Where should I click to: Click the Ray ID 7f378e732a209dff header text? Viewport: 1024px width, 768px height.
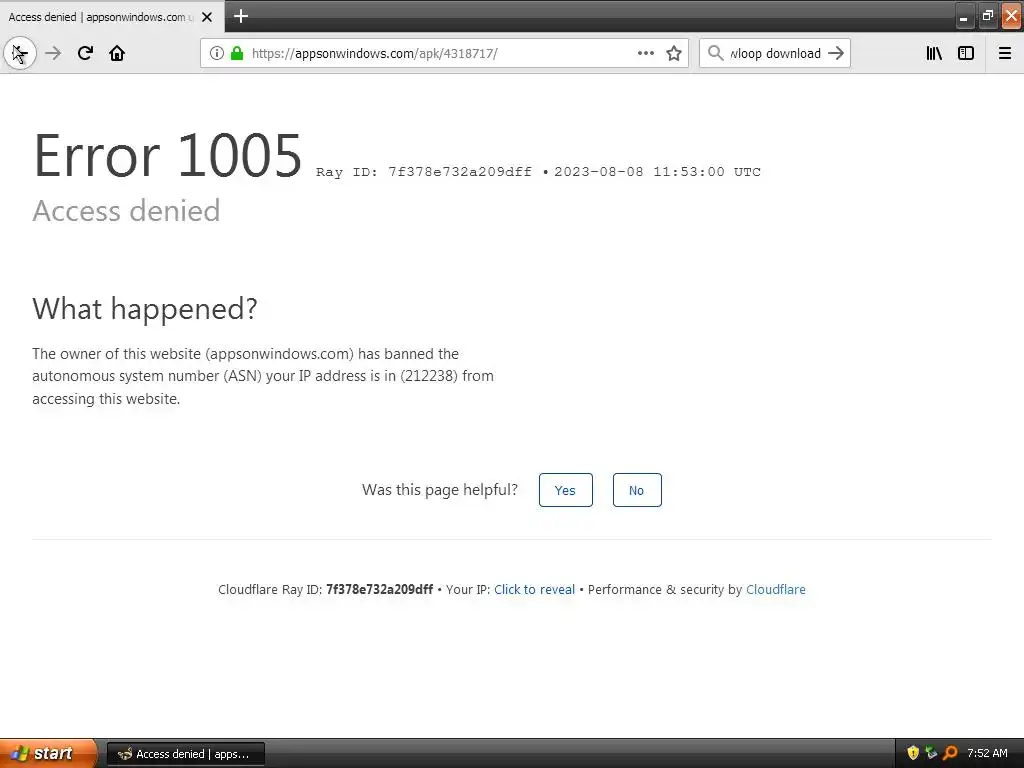(424, 172)
